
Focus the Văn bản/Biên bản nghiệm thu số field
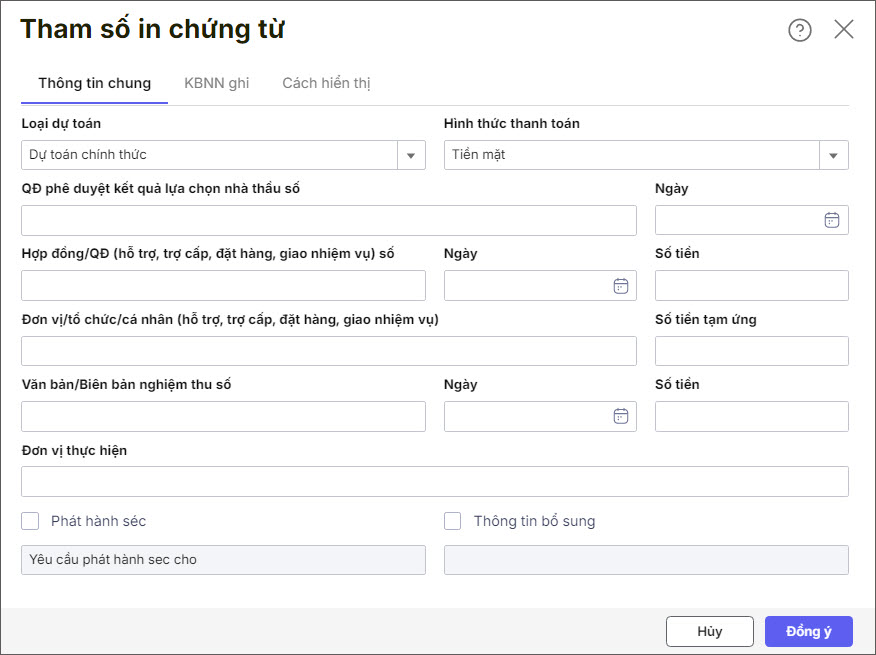223,416
